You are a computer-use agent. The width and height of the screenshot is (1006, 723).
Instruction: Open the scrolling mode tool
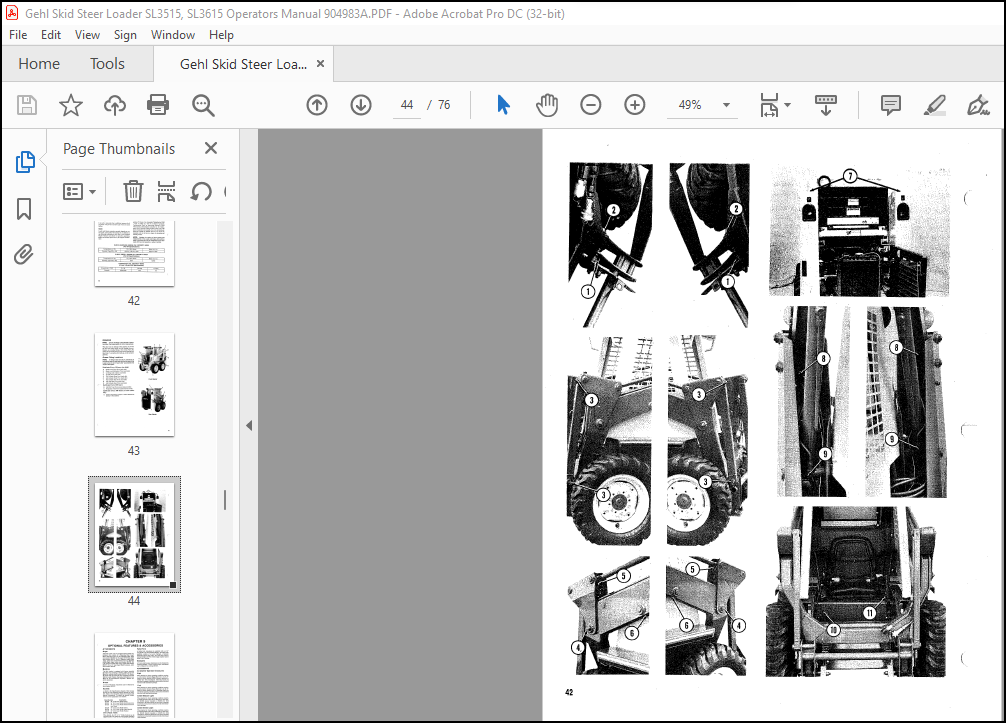[826, 105]
